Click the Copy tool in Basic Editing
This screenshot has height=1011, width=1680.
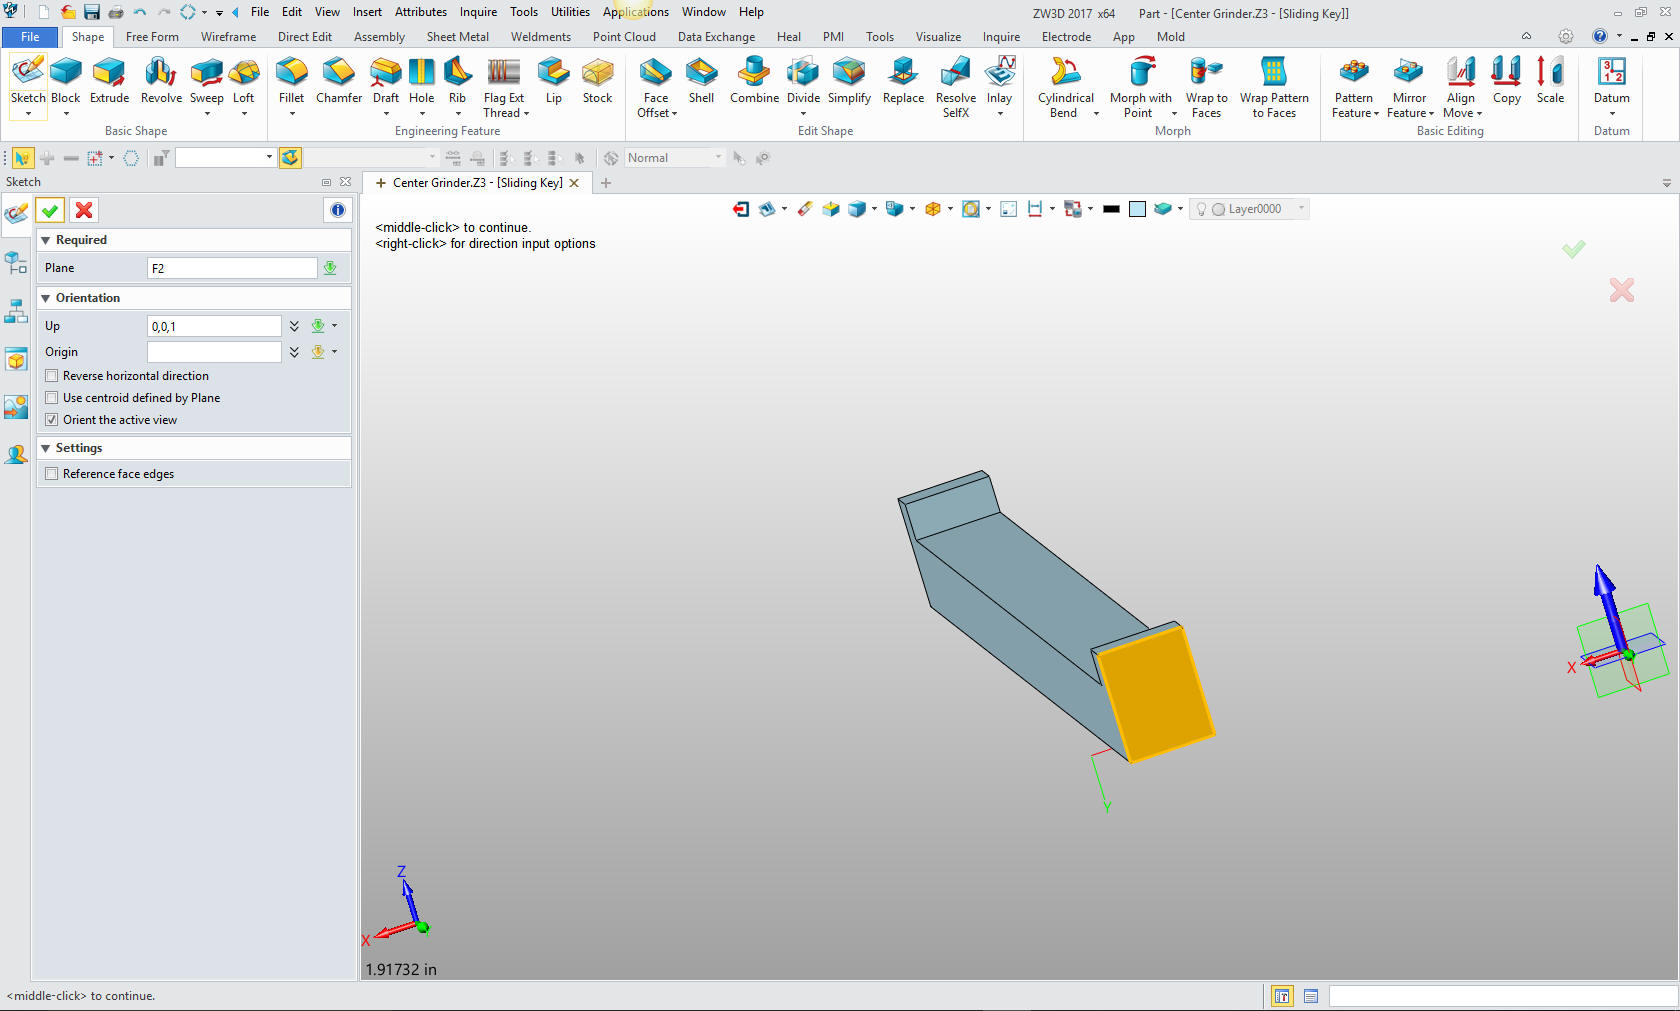(1506, 80)
